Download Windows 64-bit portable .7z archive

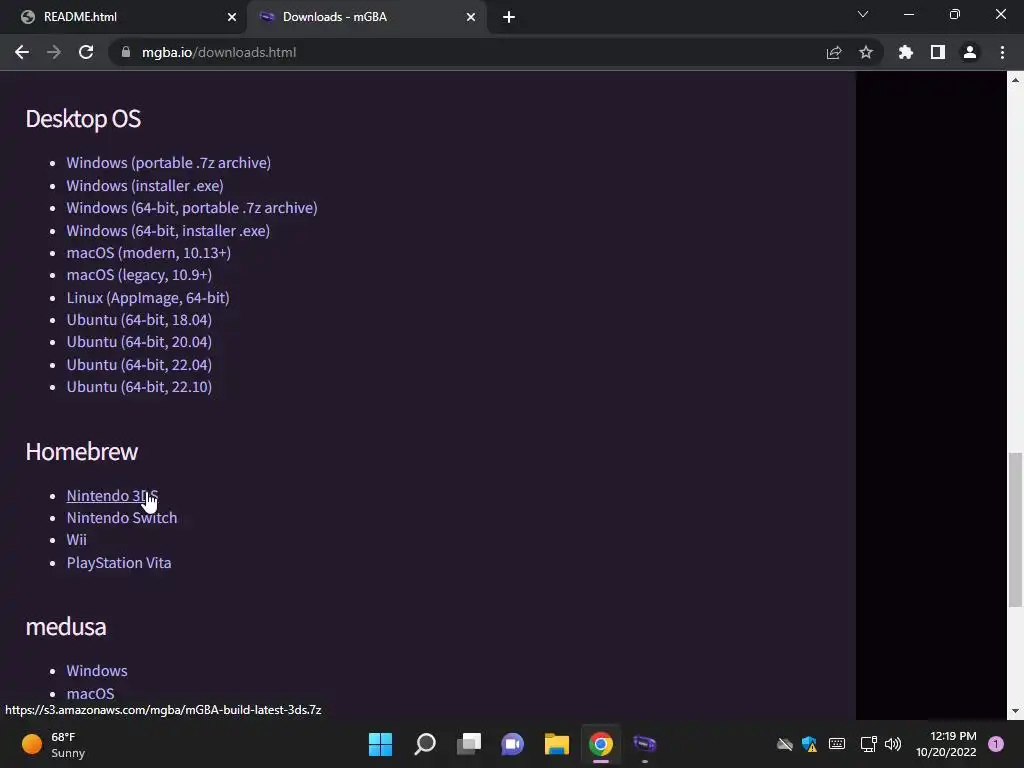point(192,208)
